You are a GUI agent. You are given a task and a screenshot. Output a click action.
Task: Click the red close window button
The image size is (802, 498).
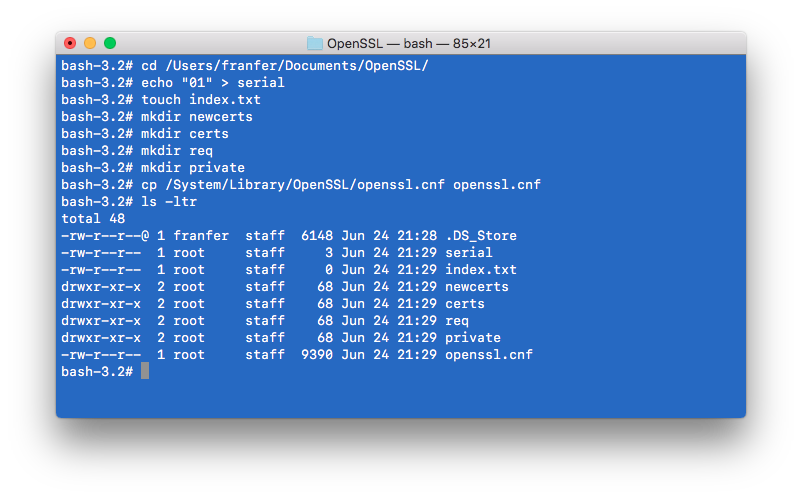click(70, 43)
